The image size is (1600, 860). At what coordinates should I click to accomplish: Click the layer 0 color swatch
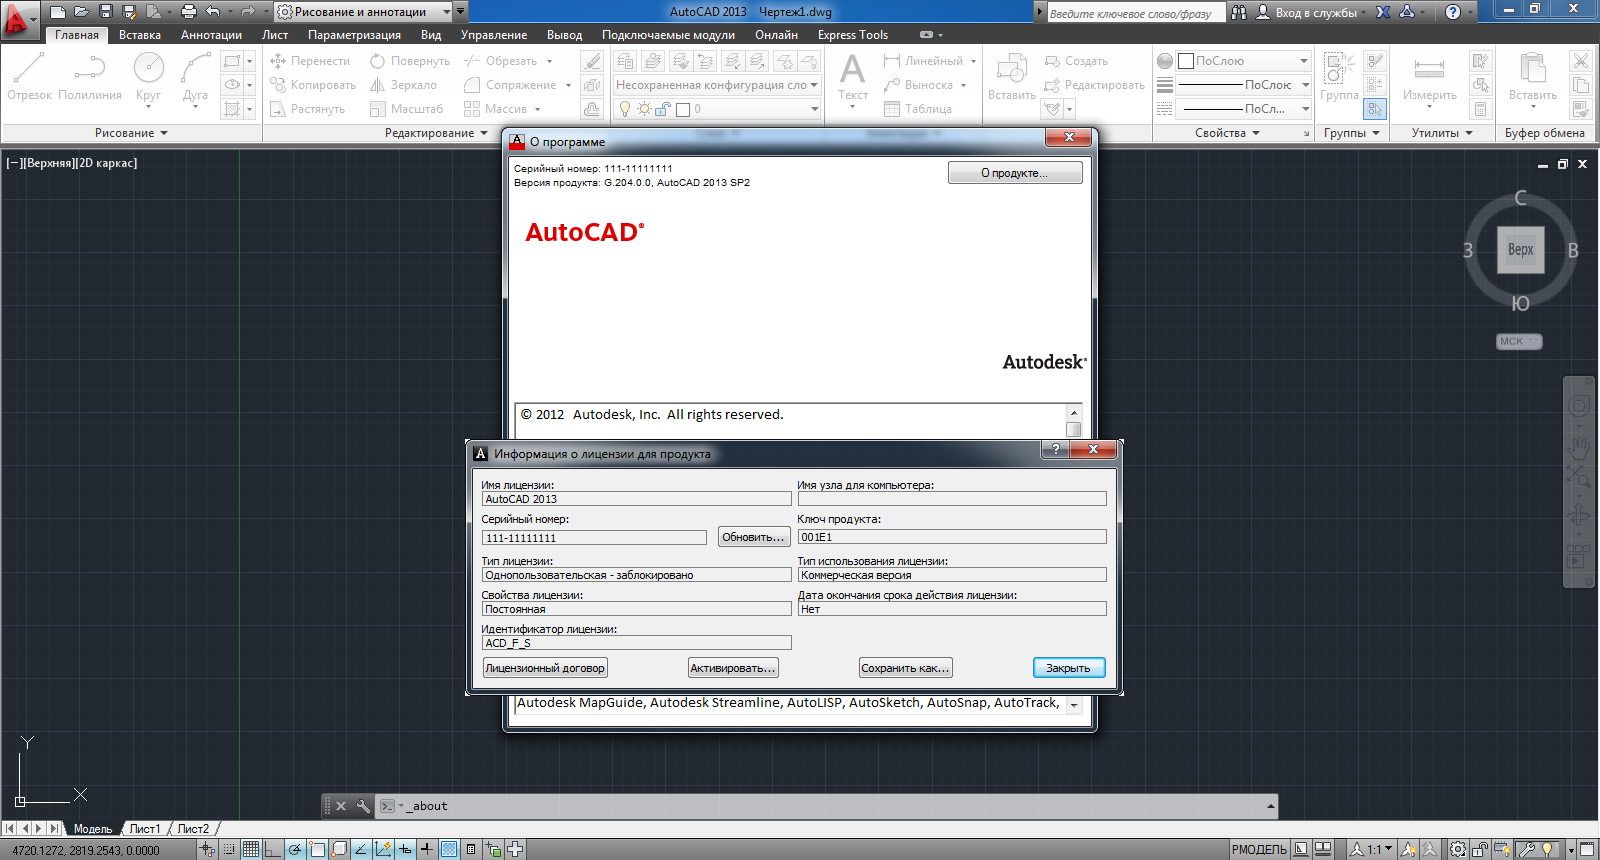pyautogui.click(x=683, y=109)
